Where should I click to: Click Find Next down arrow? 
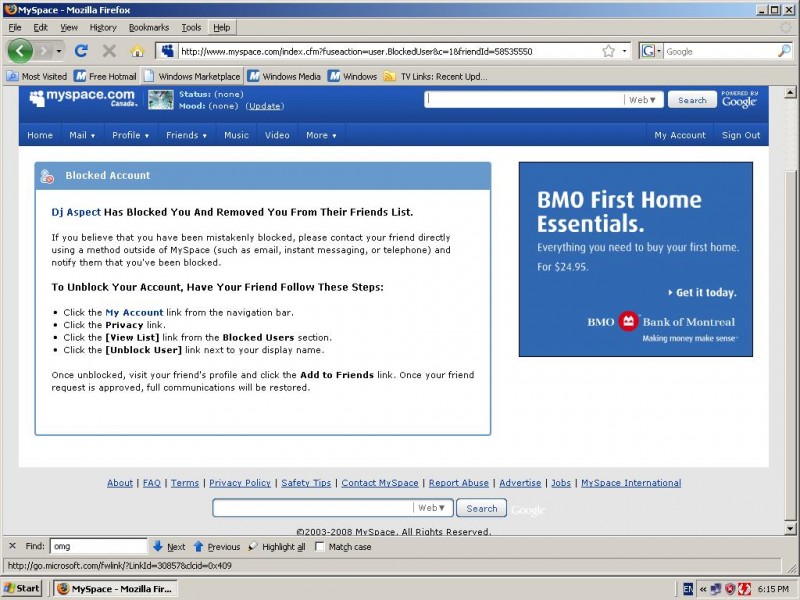coord(169,546)
